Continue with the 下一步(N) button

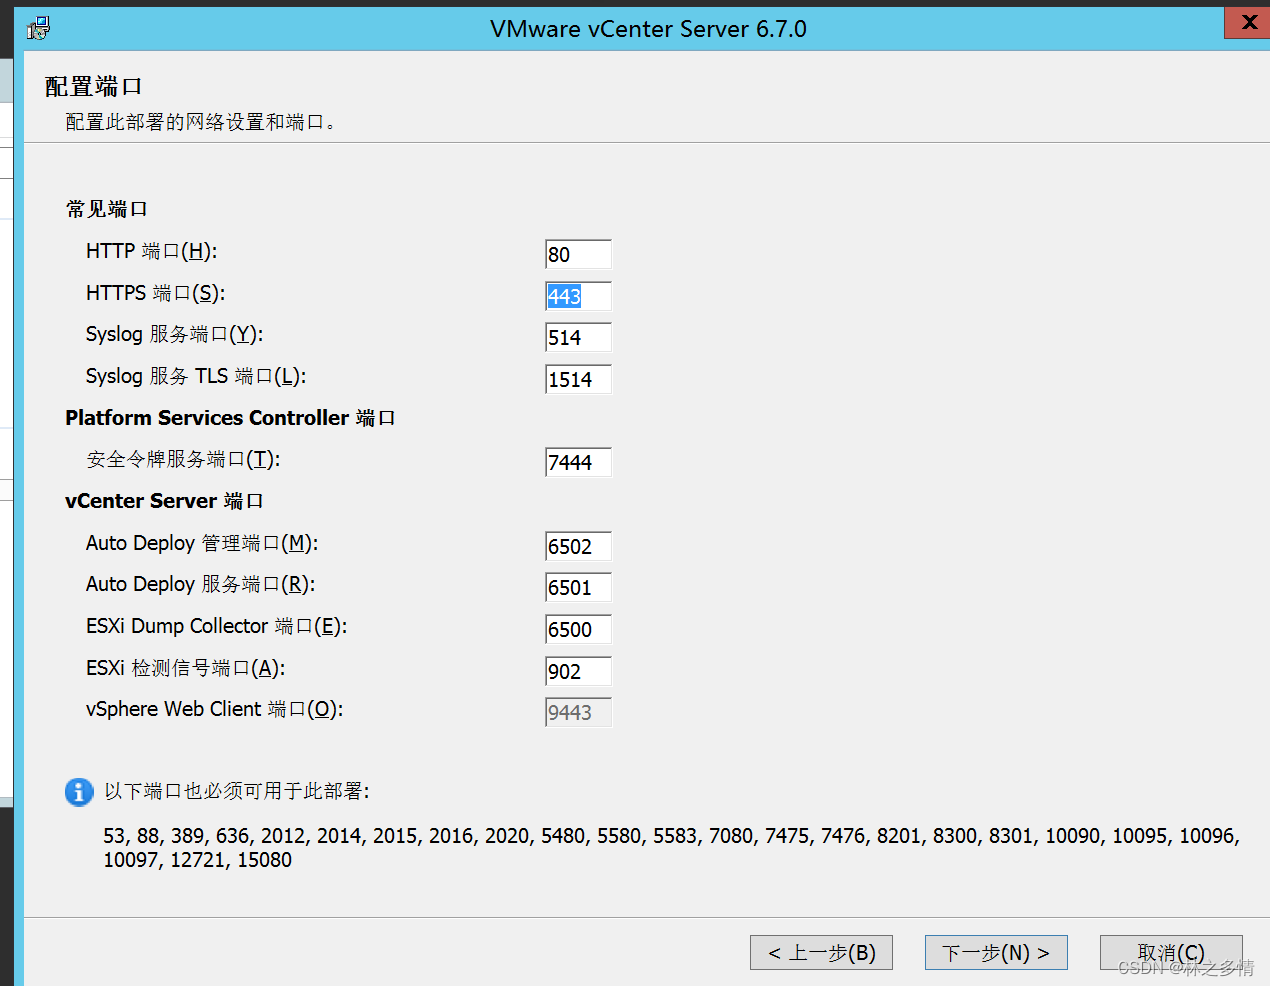click(x=996, y=952)
